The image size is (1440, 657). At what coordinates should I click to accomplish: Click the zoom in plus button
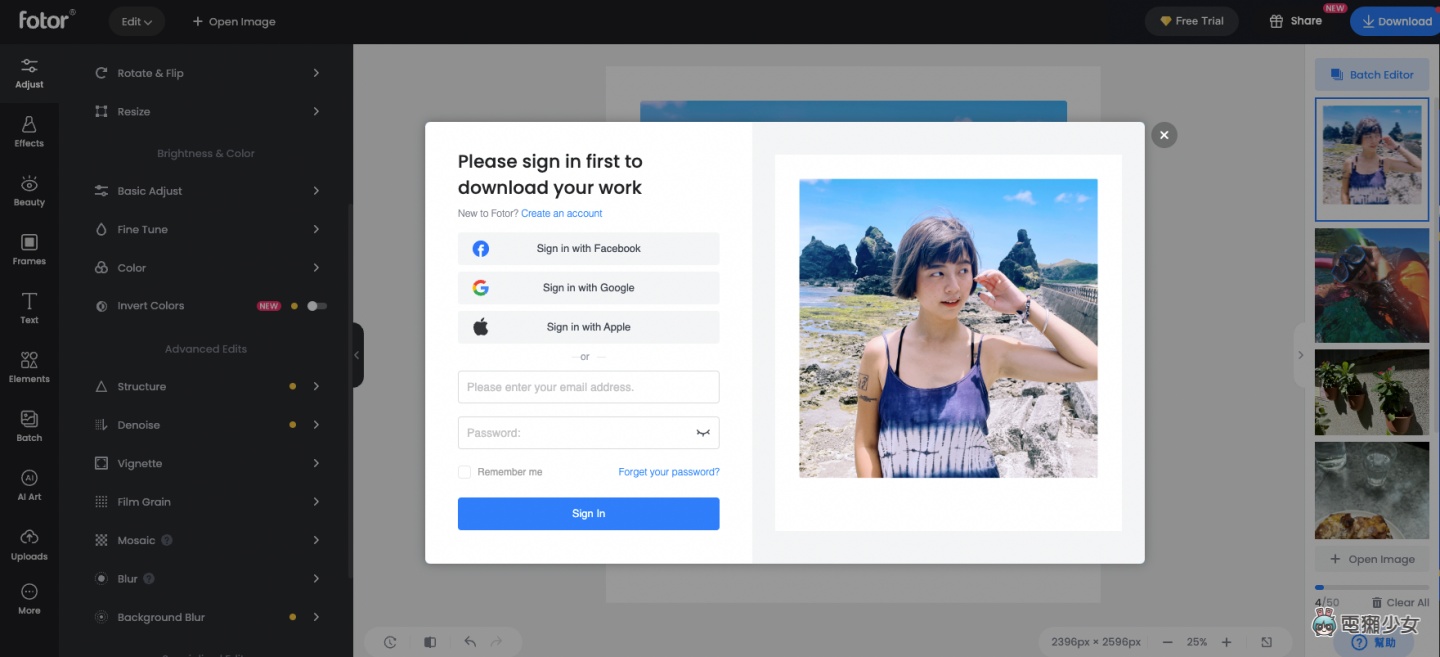coord(1226,642)
